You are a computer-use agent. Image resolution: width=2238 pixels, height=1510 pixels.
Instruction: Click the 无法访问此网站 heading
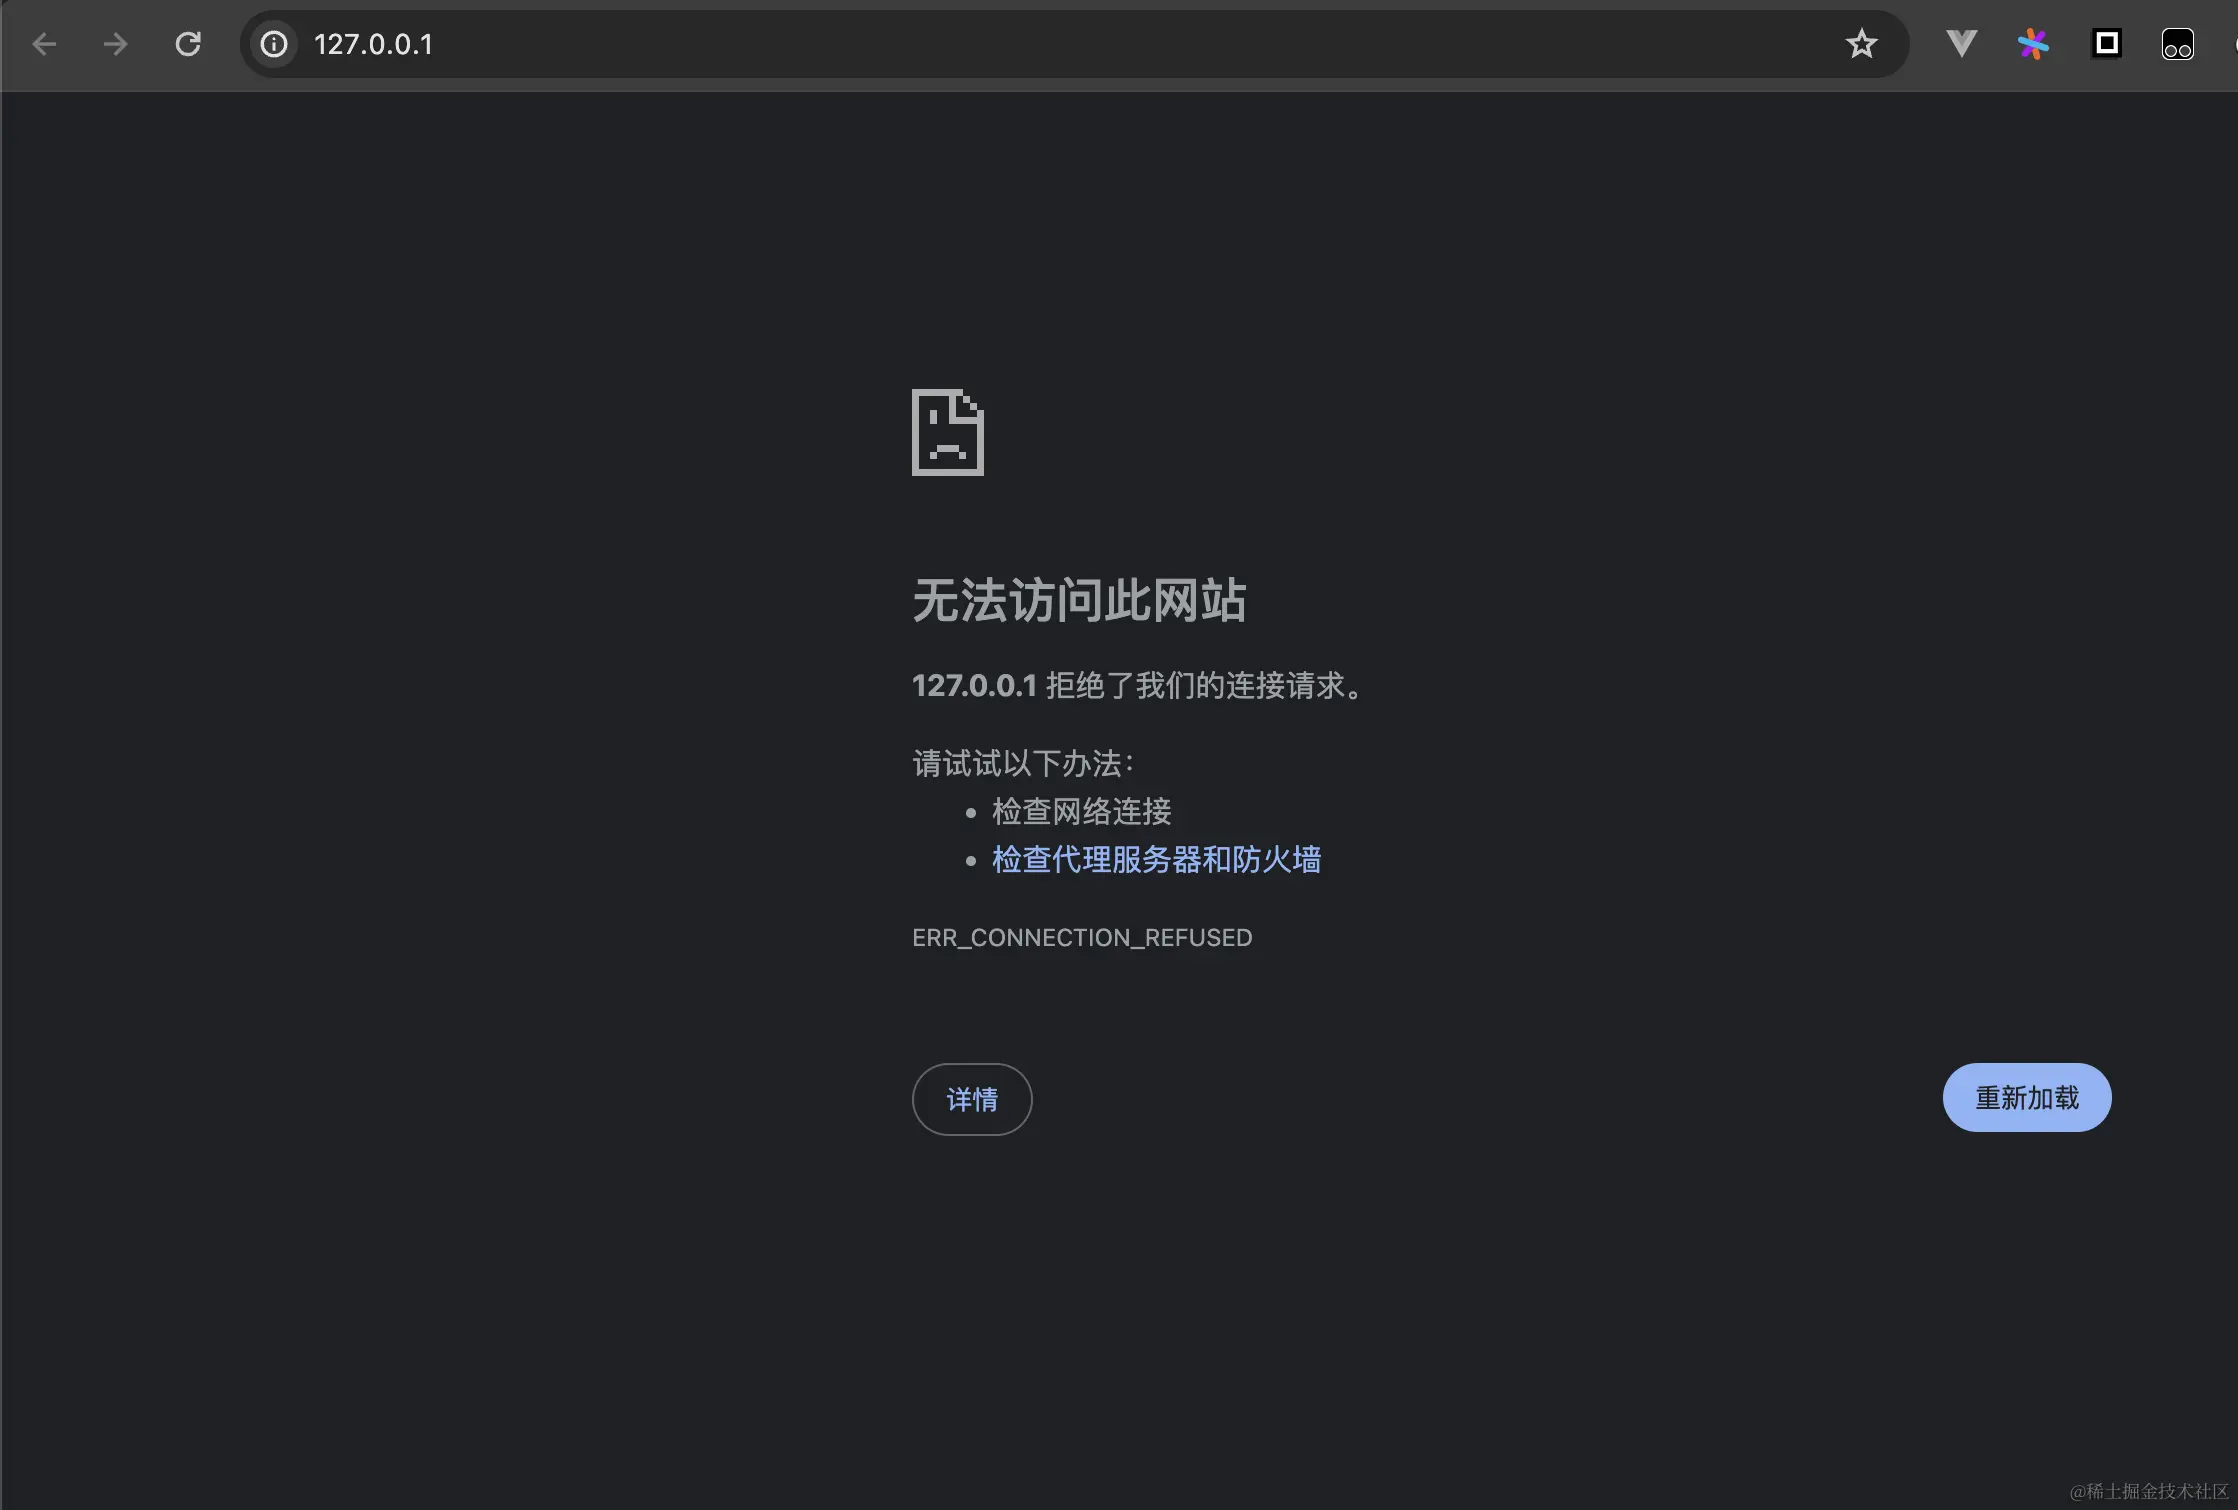[x=1079, y=601]
